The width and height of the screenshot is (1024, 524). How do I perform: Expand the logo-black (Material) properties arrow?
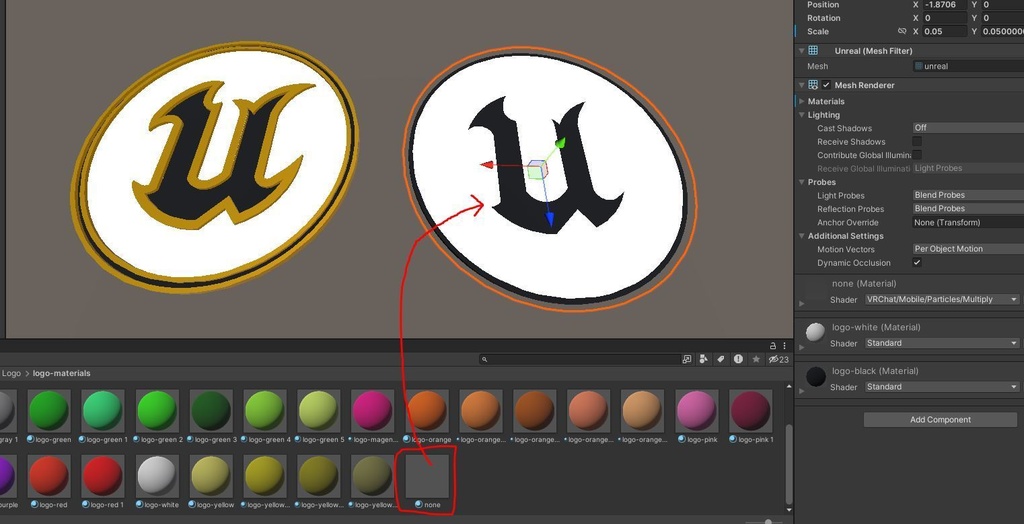(802, 391)
